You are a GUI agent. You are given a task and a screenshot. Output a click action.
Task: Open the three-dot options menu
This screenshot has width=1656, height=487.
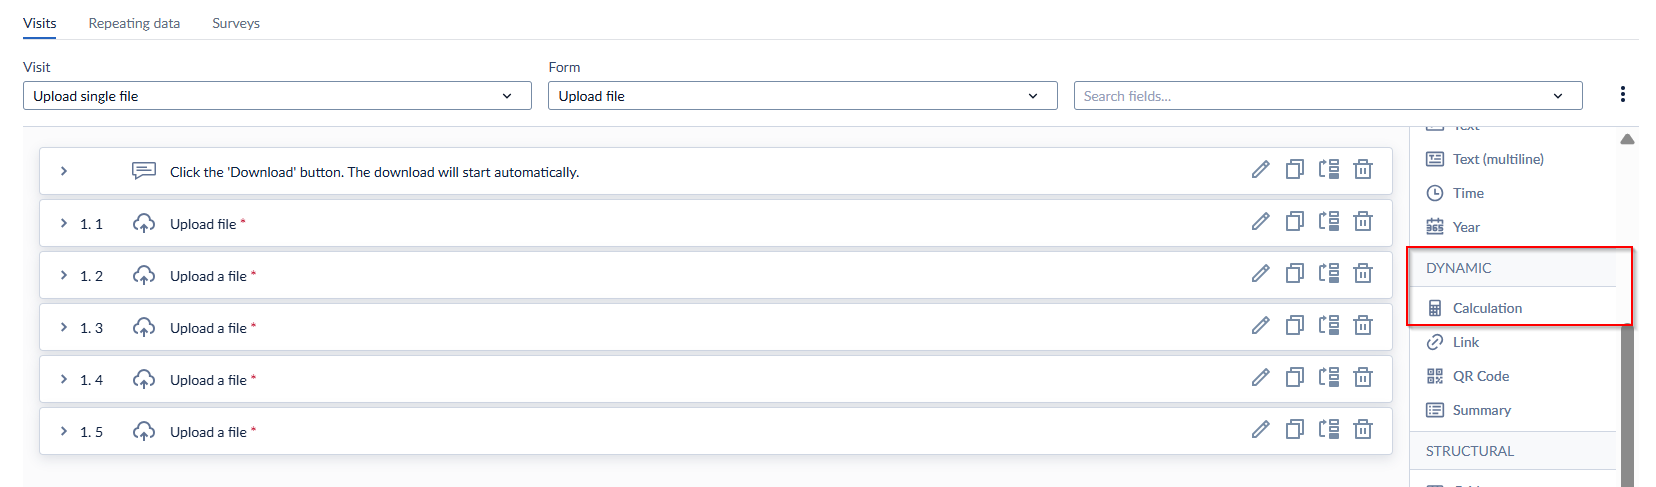(x=1622, y=94)
